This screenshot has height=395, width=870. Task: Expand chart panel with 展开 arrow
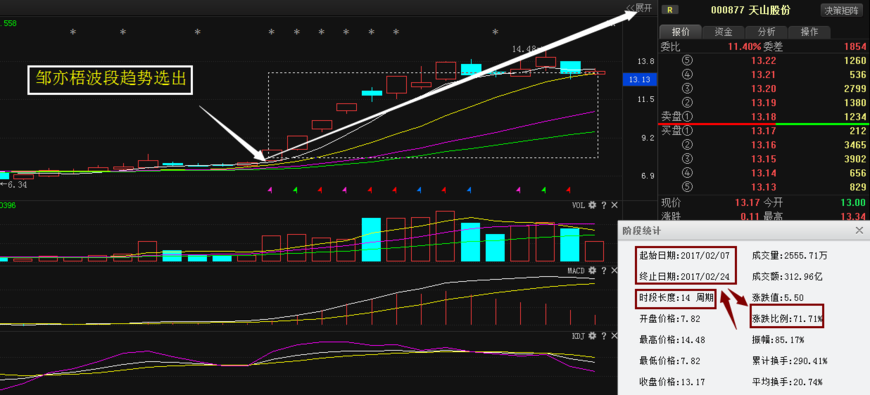(x=639, y=8)
